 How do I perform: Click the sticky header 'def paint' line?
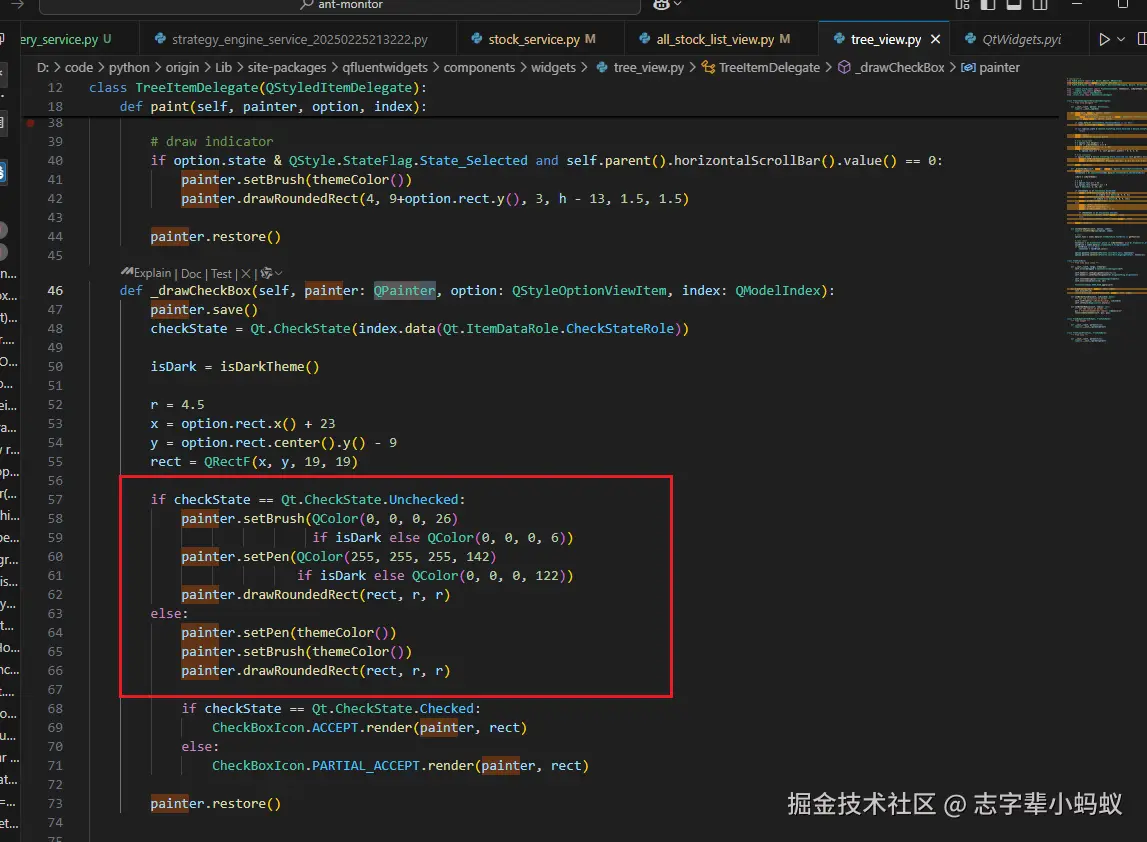click(273, 107)
